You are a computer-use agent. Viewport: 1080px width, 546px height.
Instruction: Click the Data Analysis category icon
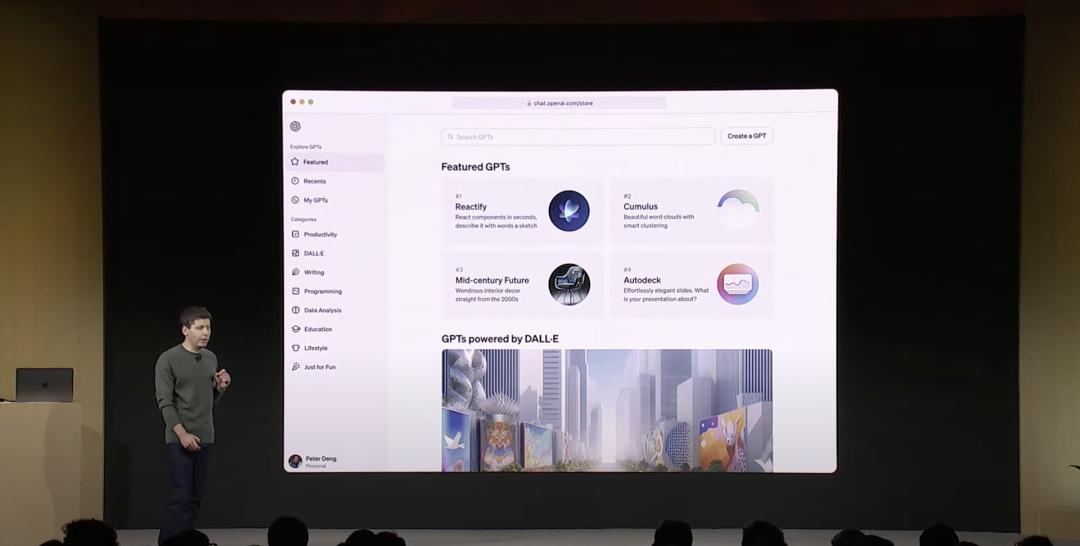coord(295,310)
